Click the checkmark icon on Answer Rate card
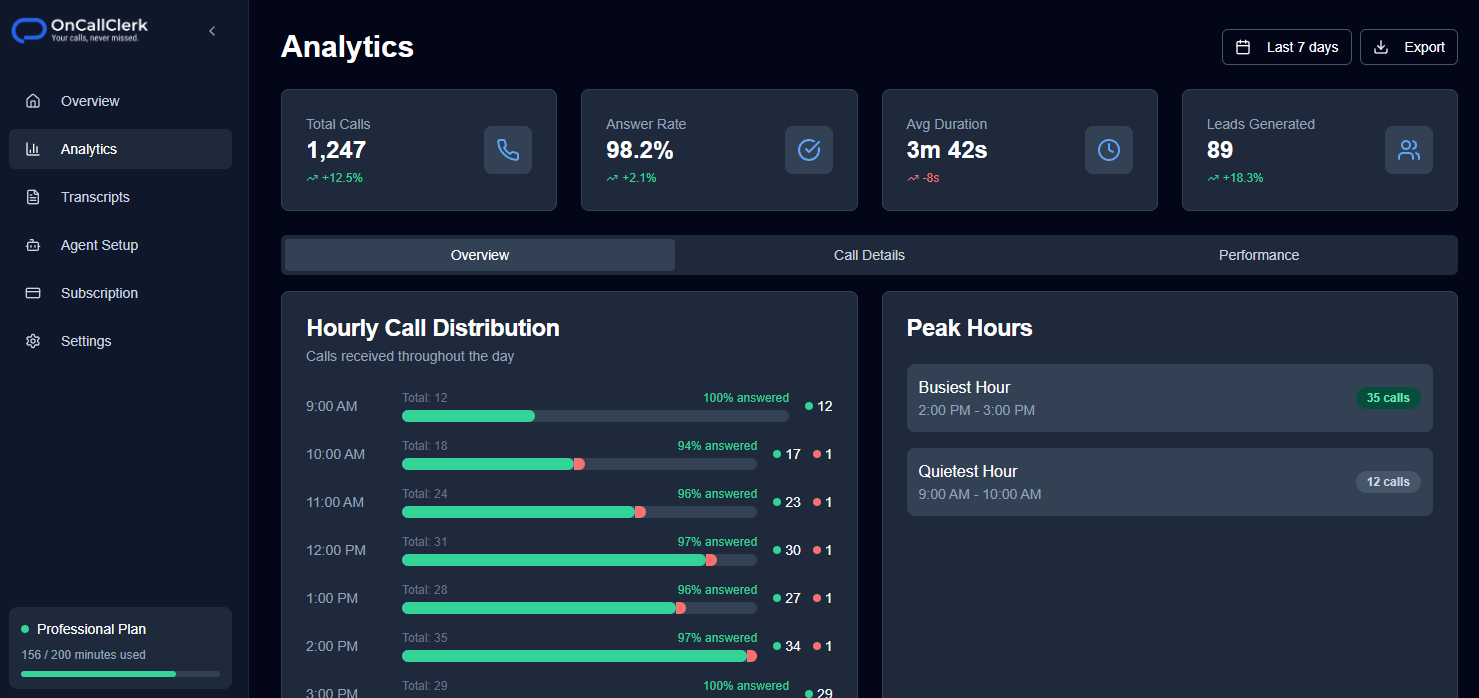1479x698 pixels. (808, 150)
